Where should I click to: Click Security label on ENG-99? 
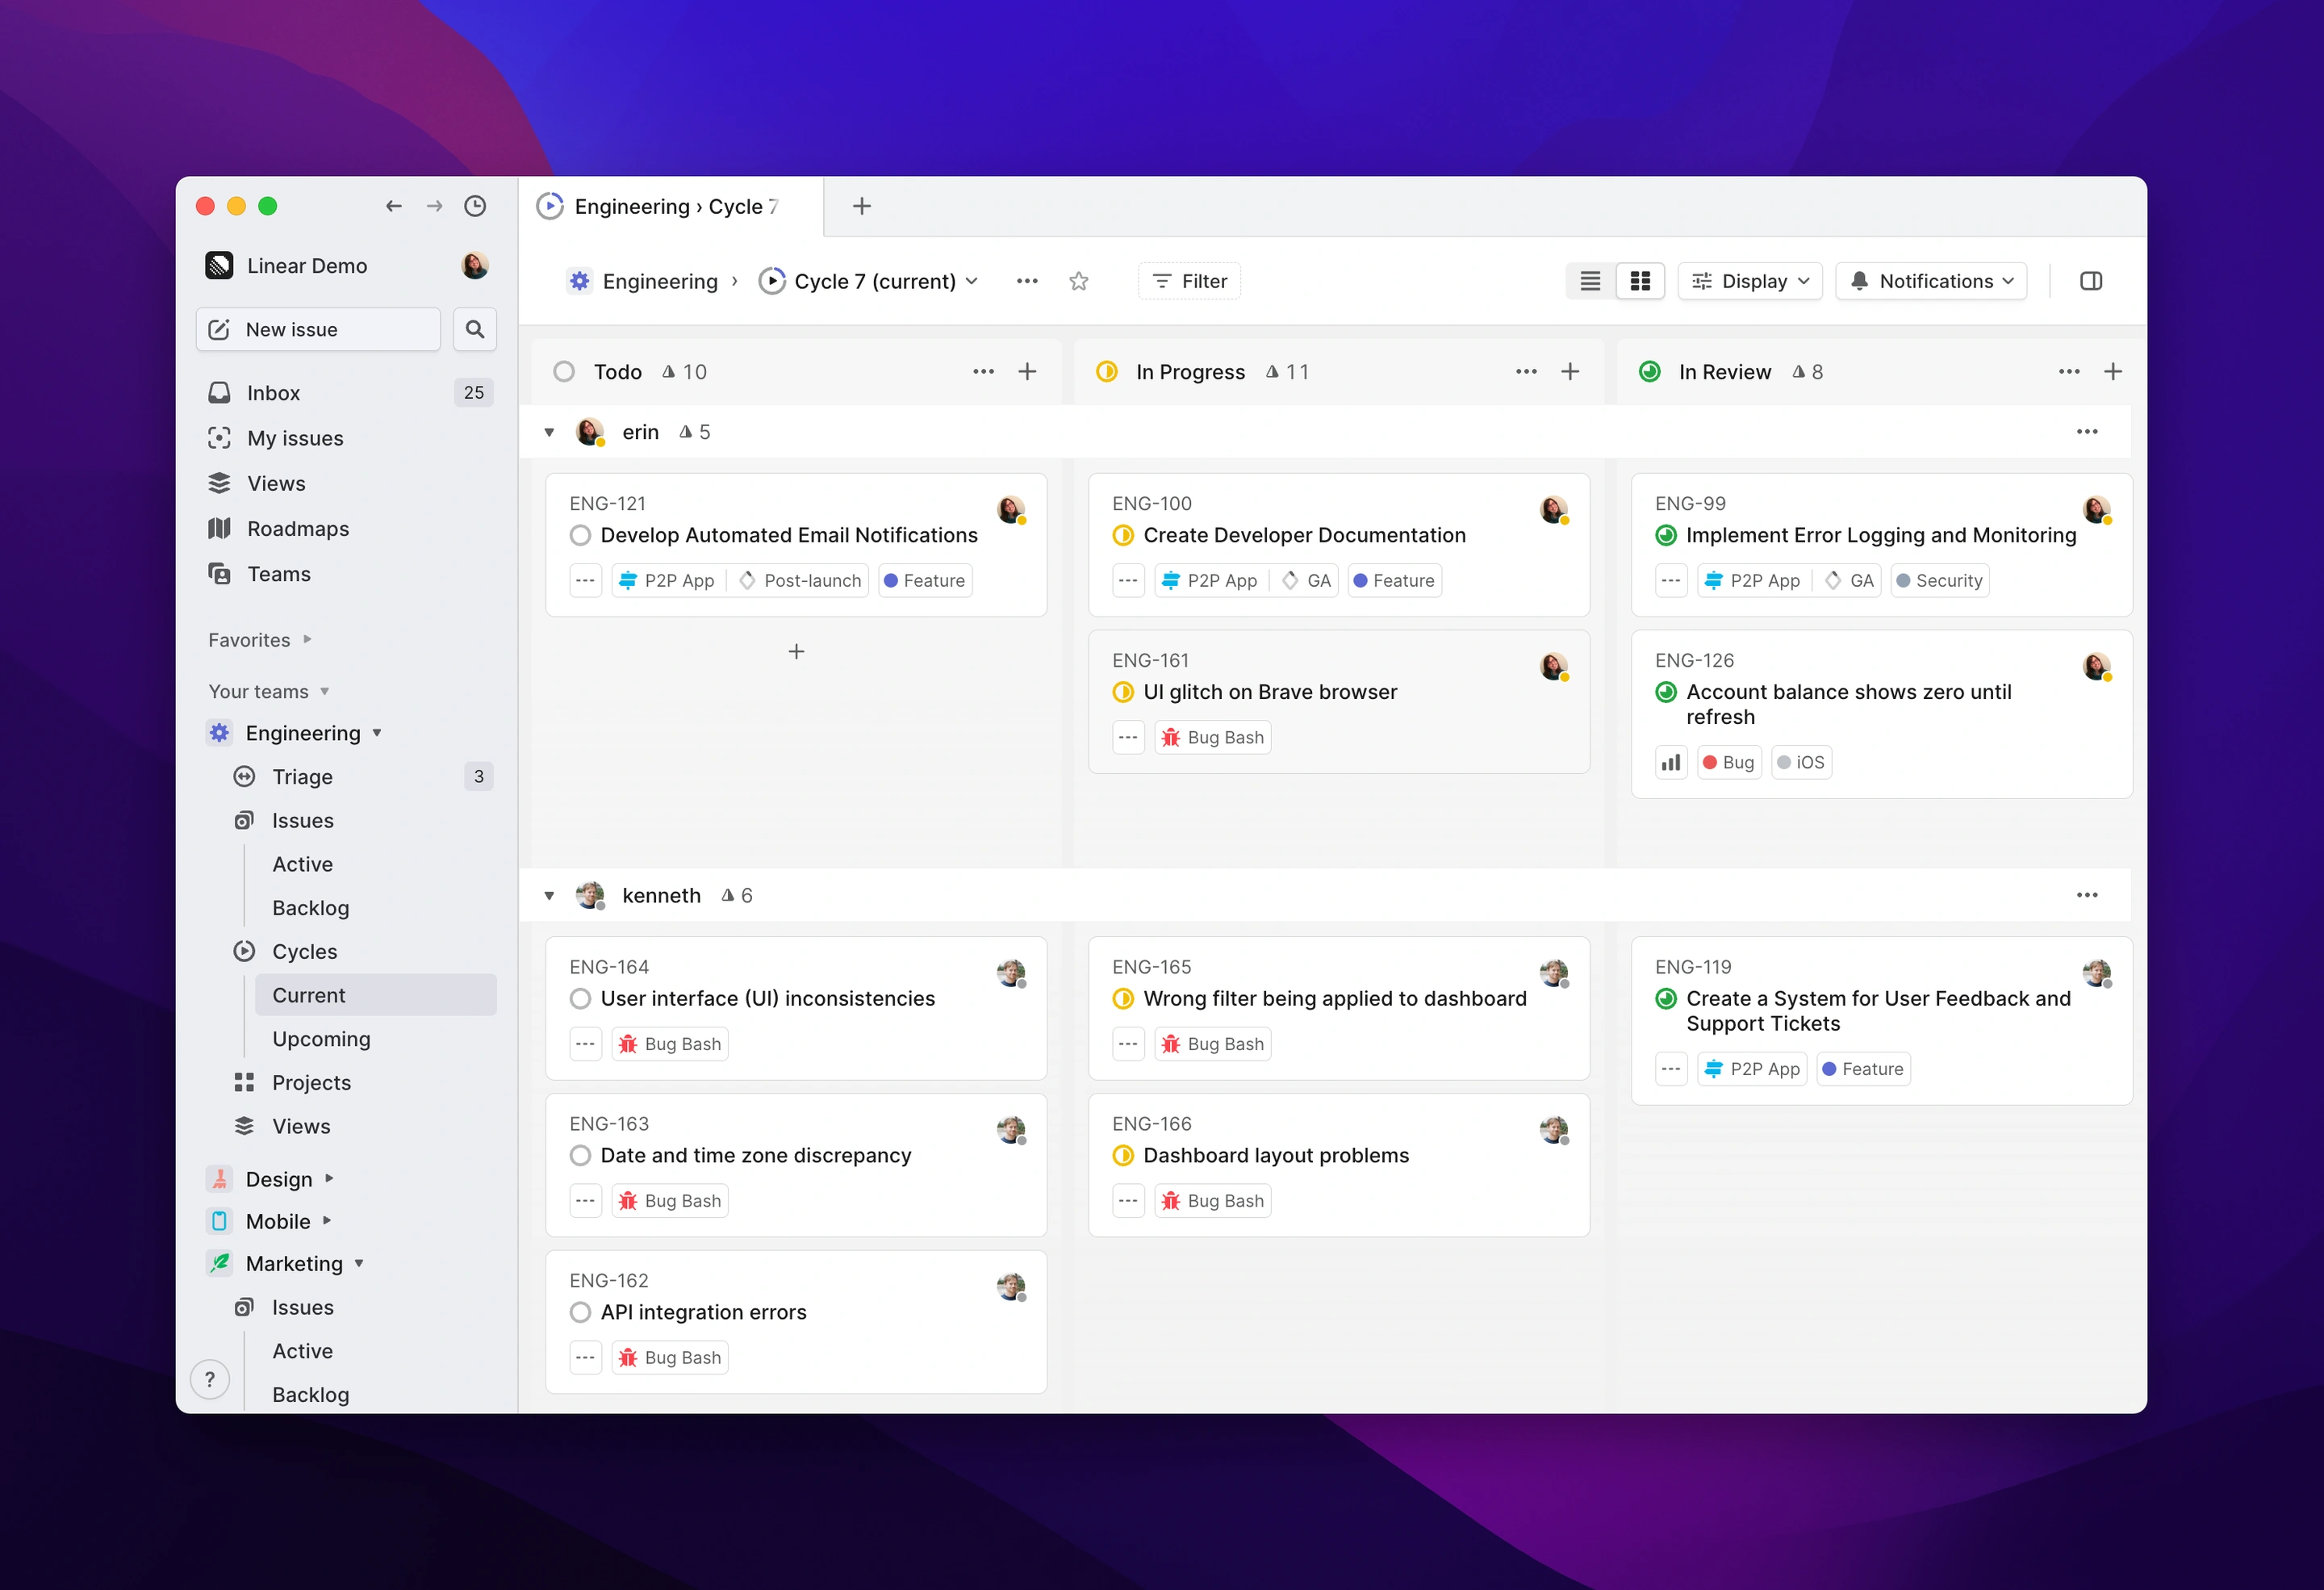[1939, 581]
